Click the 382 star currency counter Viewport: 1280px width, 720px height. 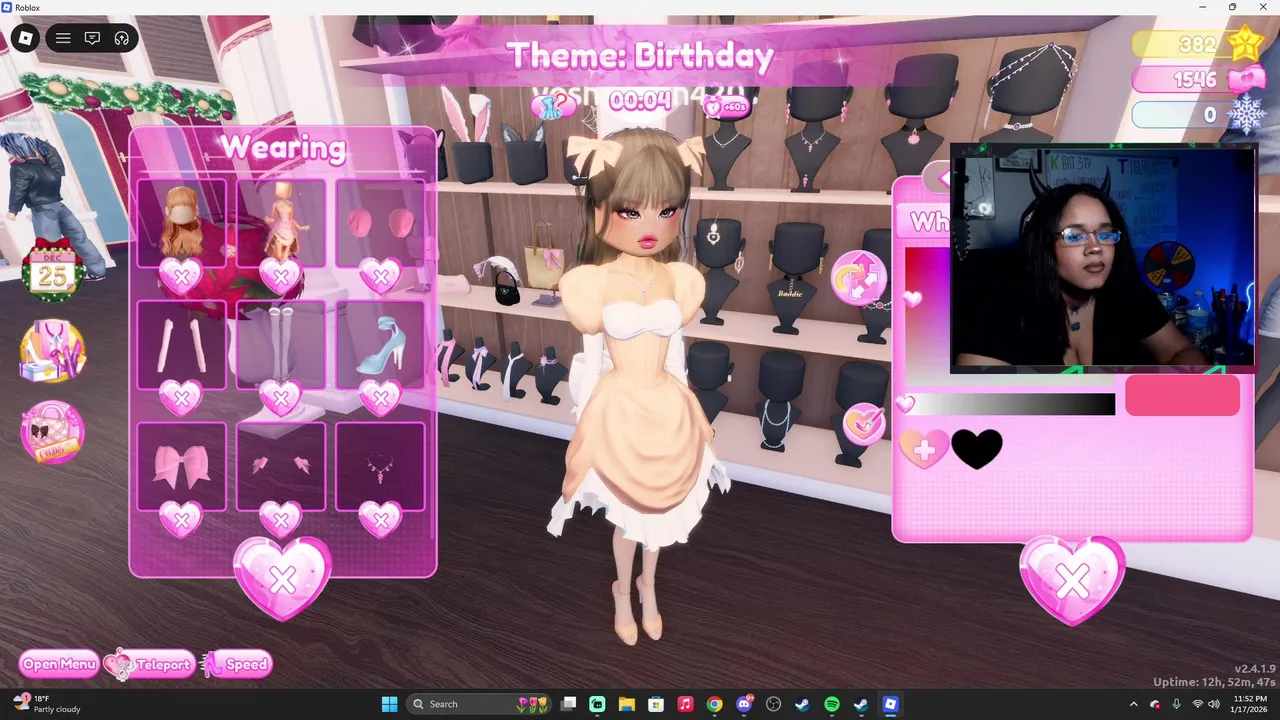(x=1198, y=44)
